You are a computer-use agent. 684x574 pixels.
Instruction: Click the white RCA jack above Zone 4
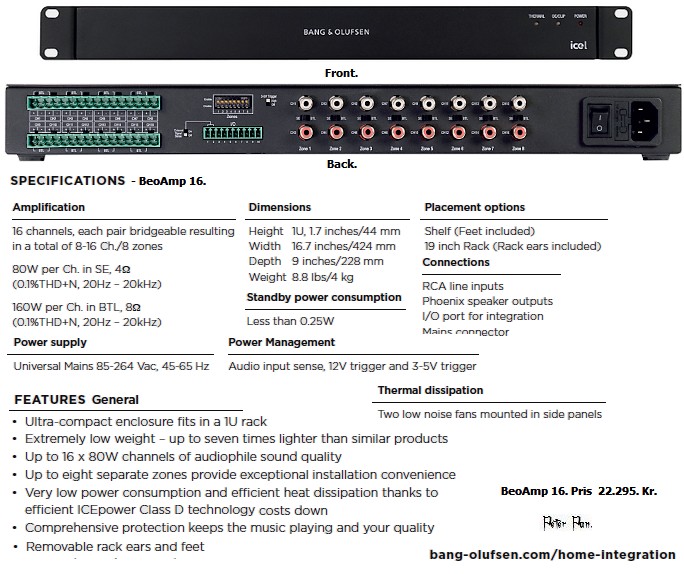(397, 103)
